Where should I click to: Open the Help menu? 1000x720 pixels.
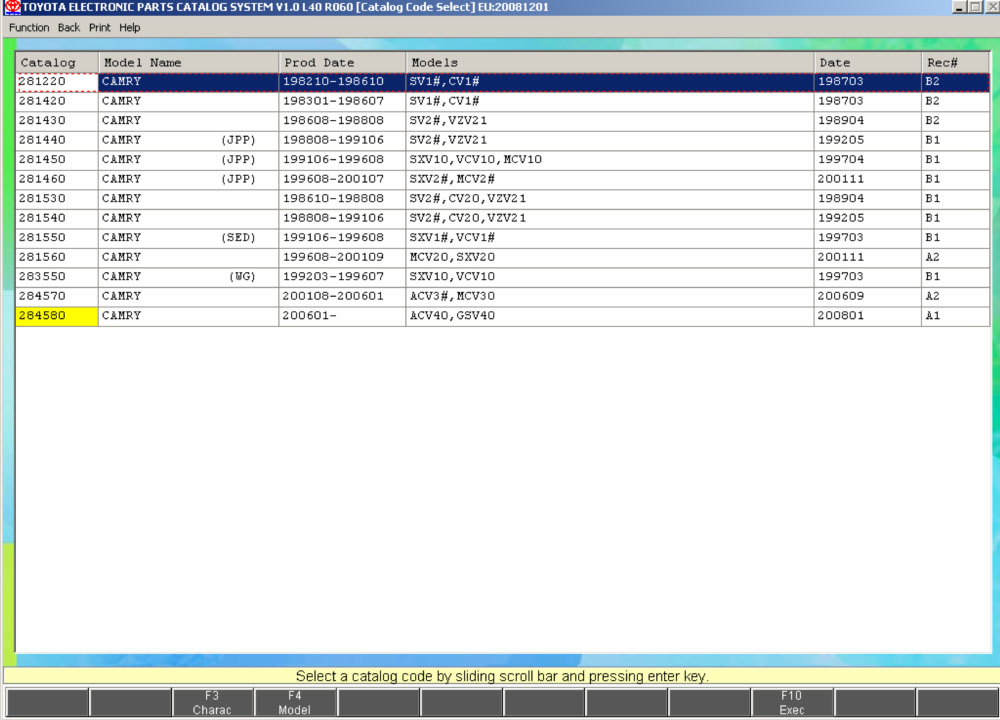pos(130,27)
